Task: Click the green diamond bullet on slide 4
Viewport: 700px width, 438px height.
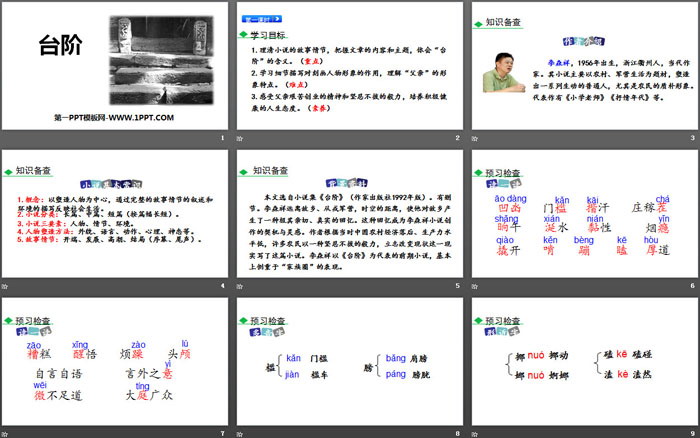Action: (8, 172)
